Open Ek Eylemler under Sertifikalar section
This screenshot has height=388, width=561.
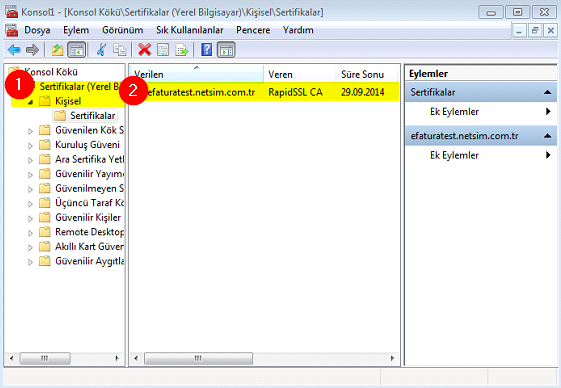481,112
